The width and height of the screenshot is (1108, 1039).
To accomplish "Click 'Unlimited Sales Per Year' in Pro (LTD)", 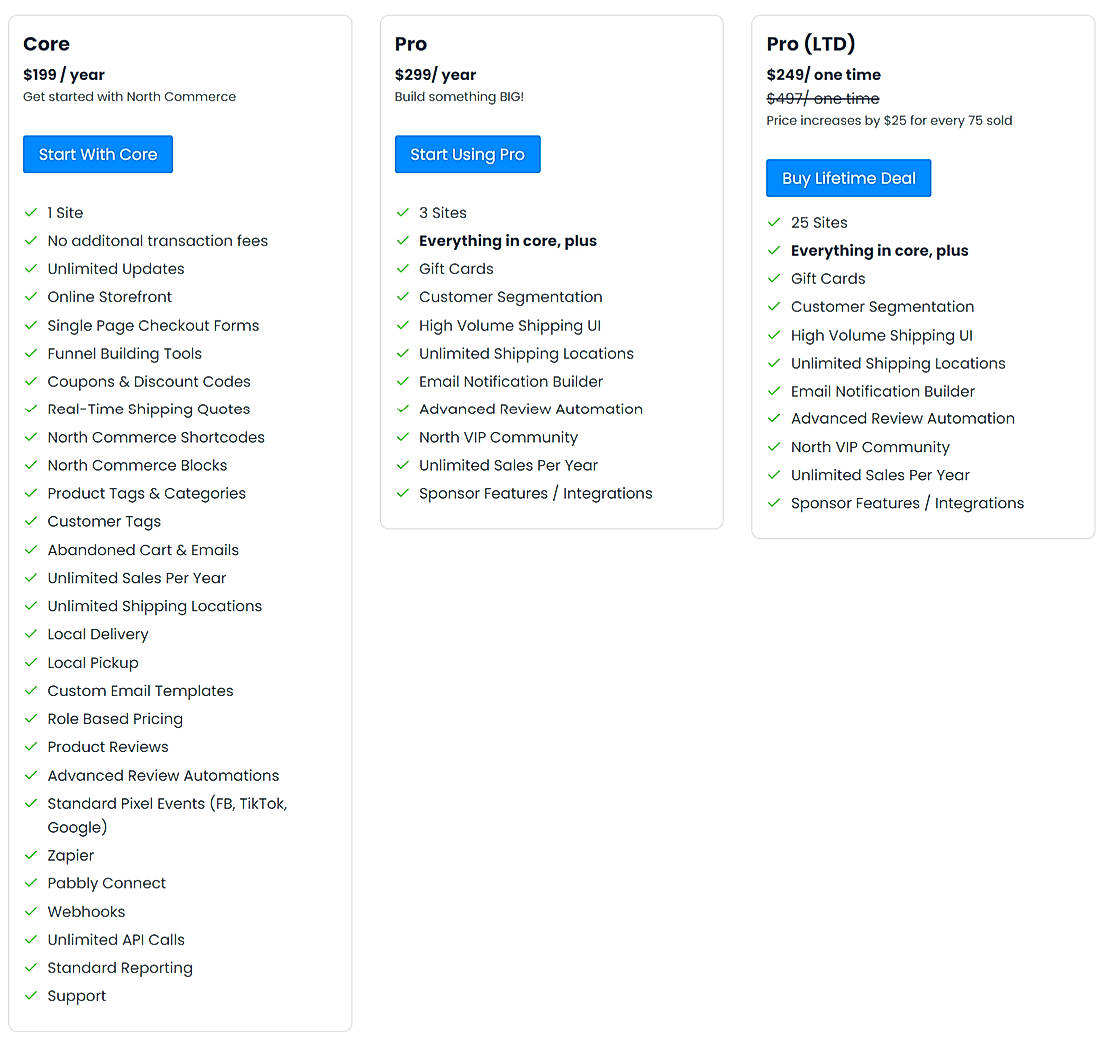I will (x=880, y=475).
